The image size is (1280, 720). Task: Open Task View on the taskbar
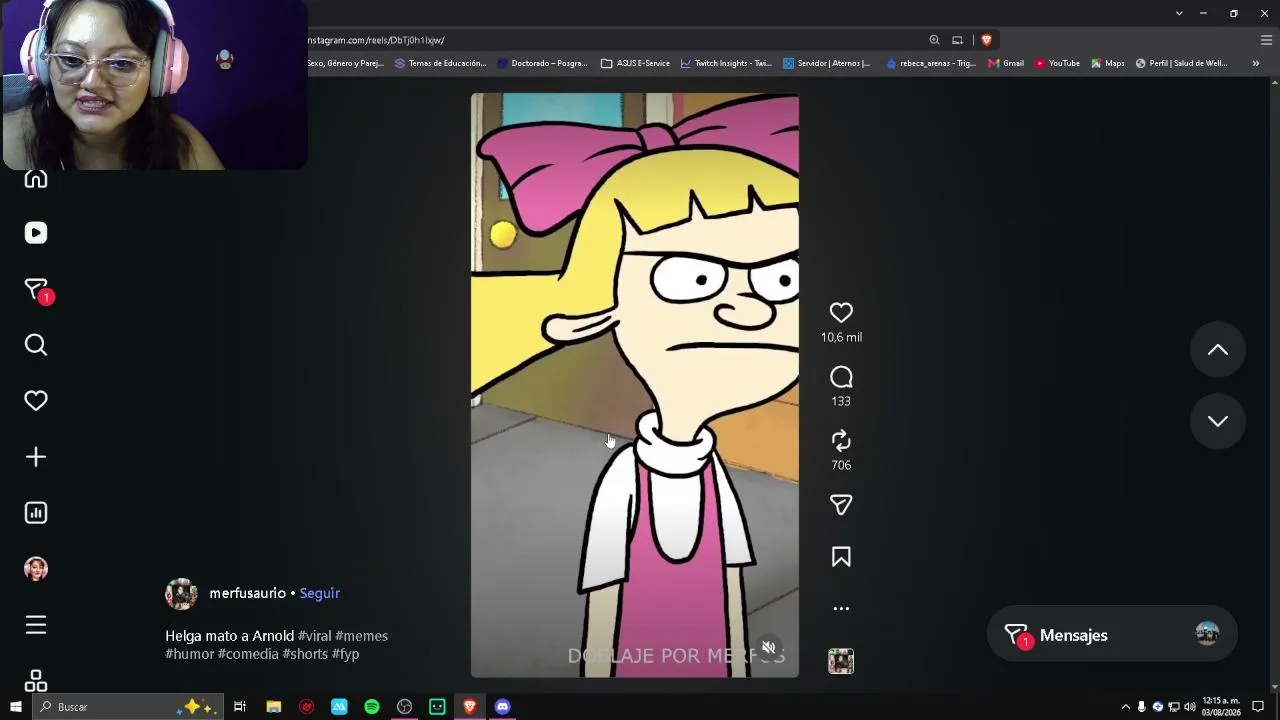[240, 707]
